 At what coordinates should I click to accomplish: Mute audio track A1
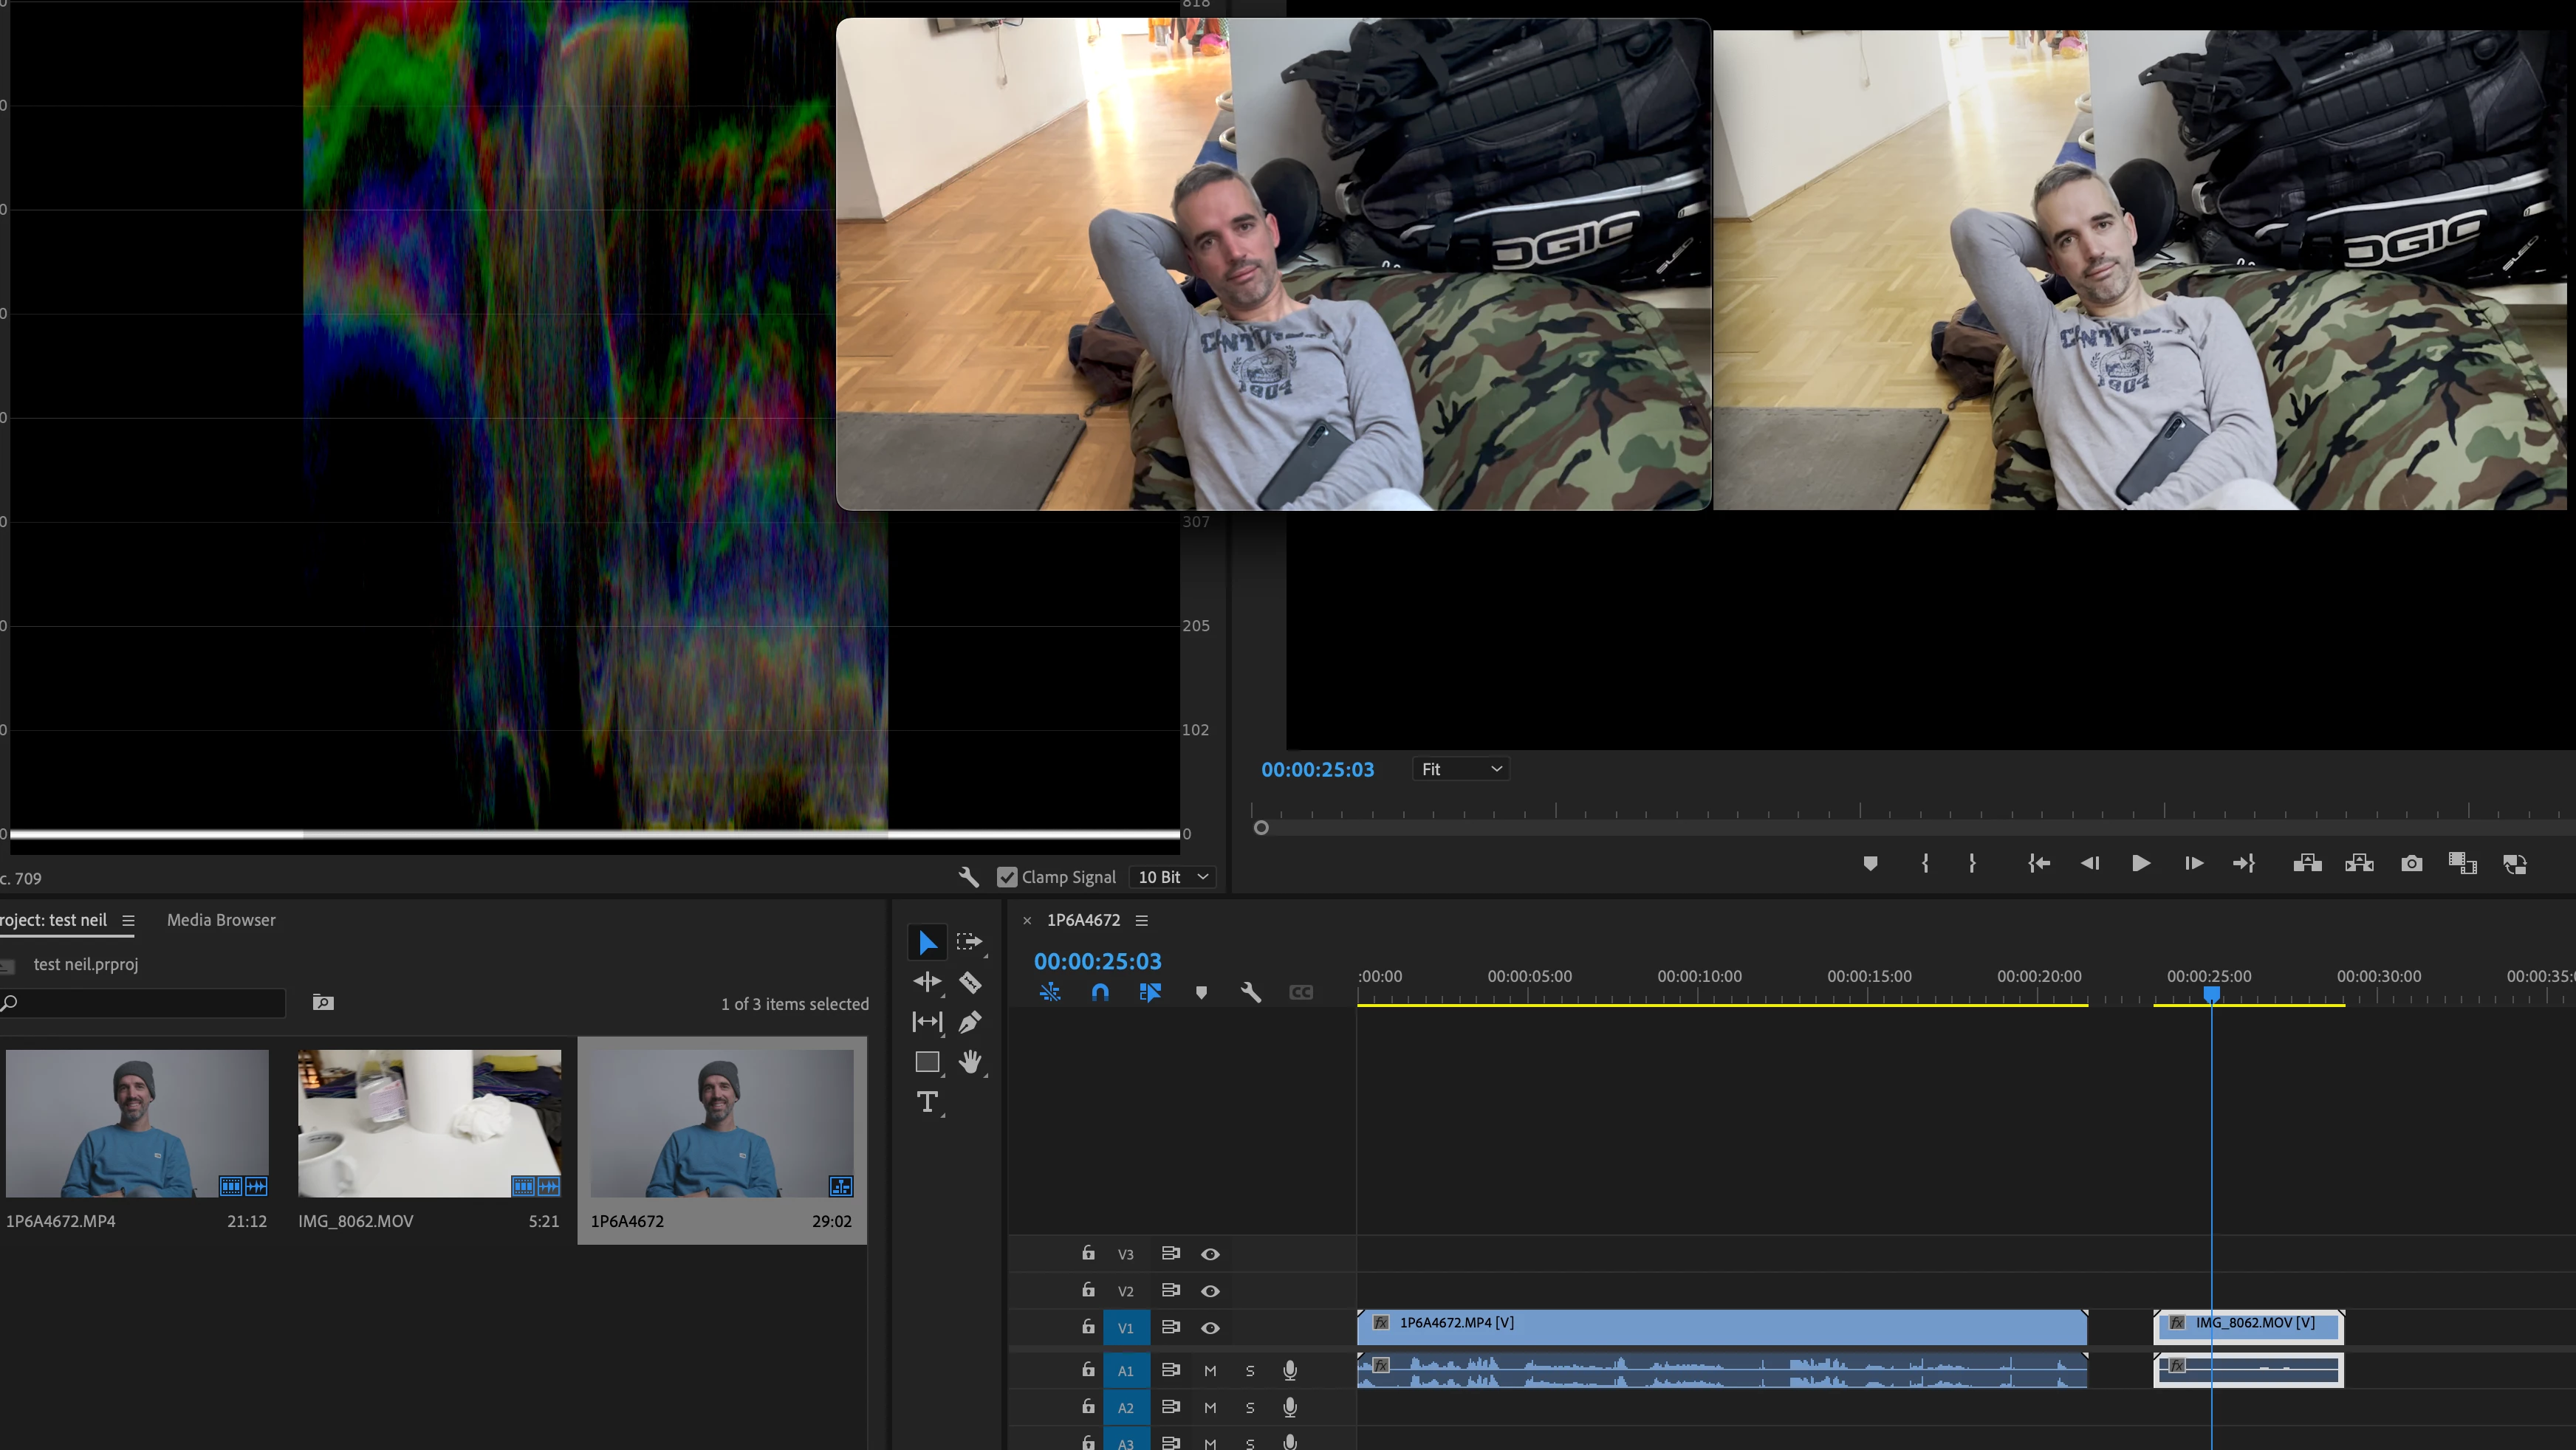tap(1210, 1370)
